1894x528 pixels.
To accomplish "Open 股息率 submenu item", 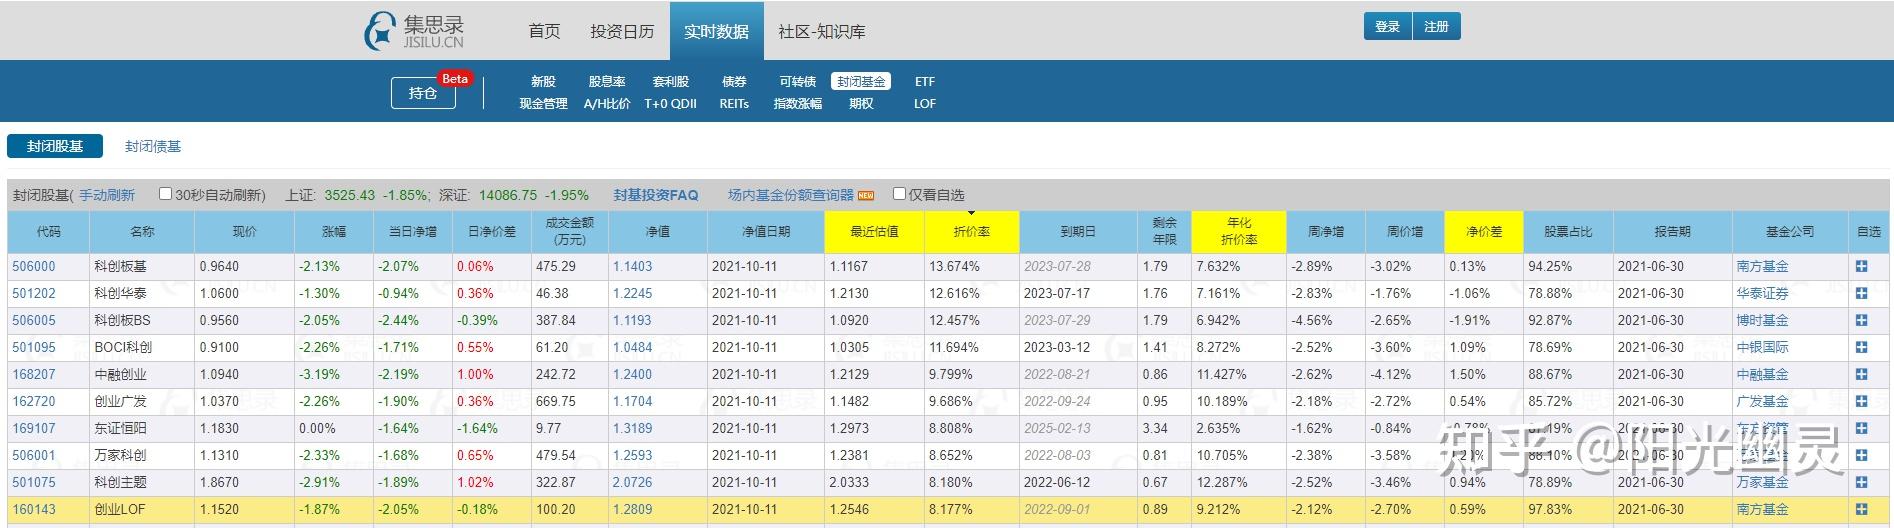I will click(x=607, y=82).
